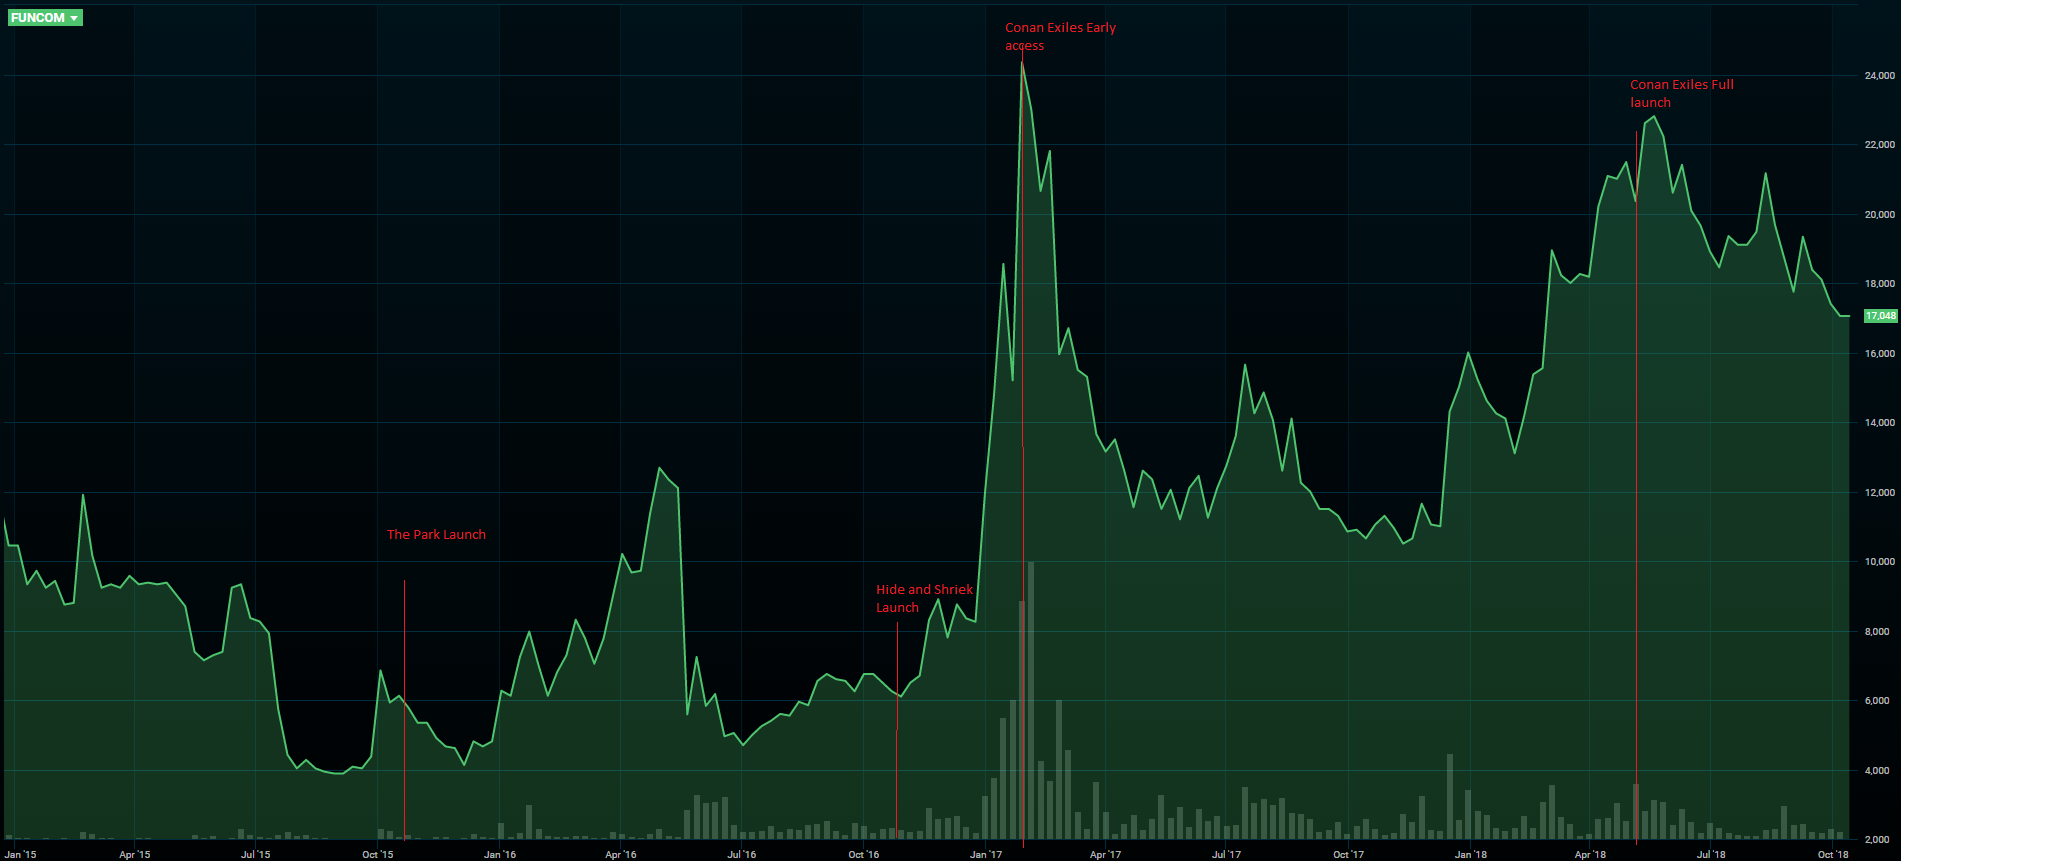The width and height of the screenshot is (2064, 864).
Task: Click the 12,000 price axis label
Action: coord(1880,493)
